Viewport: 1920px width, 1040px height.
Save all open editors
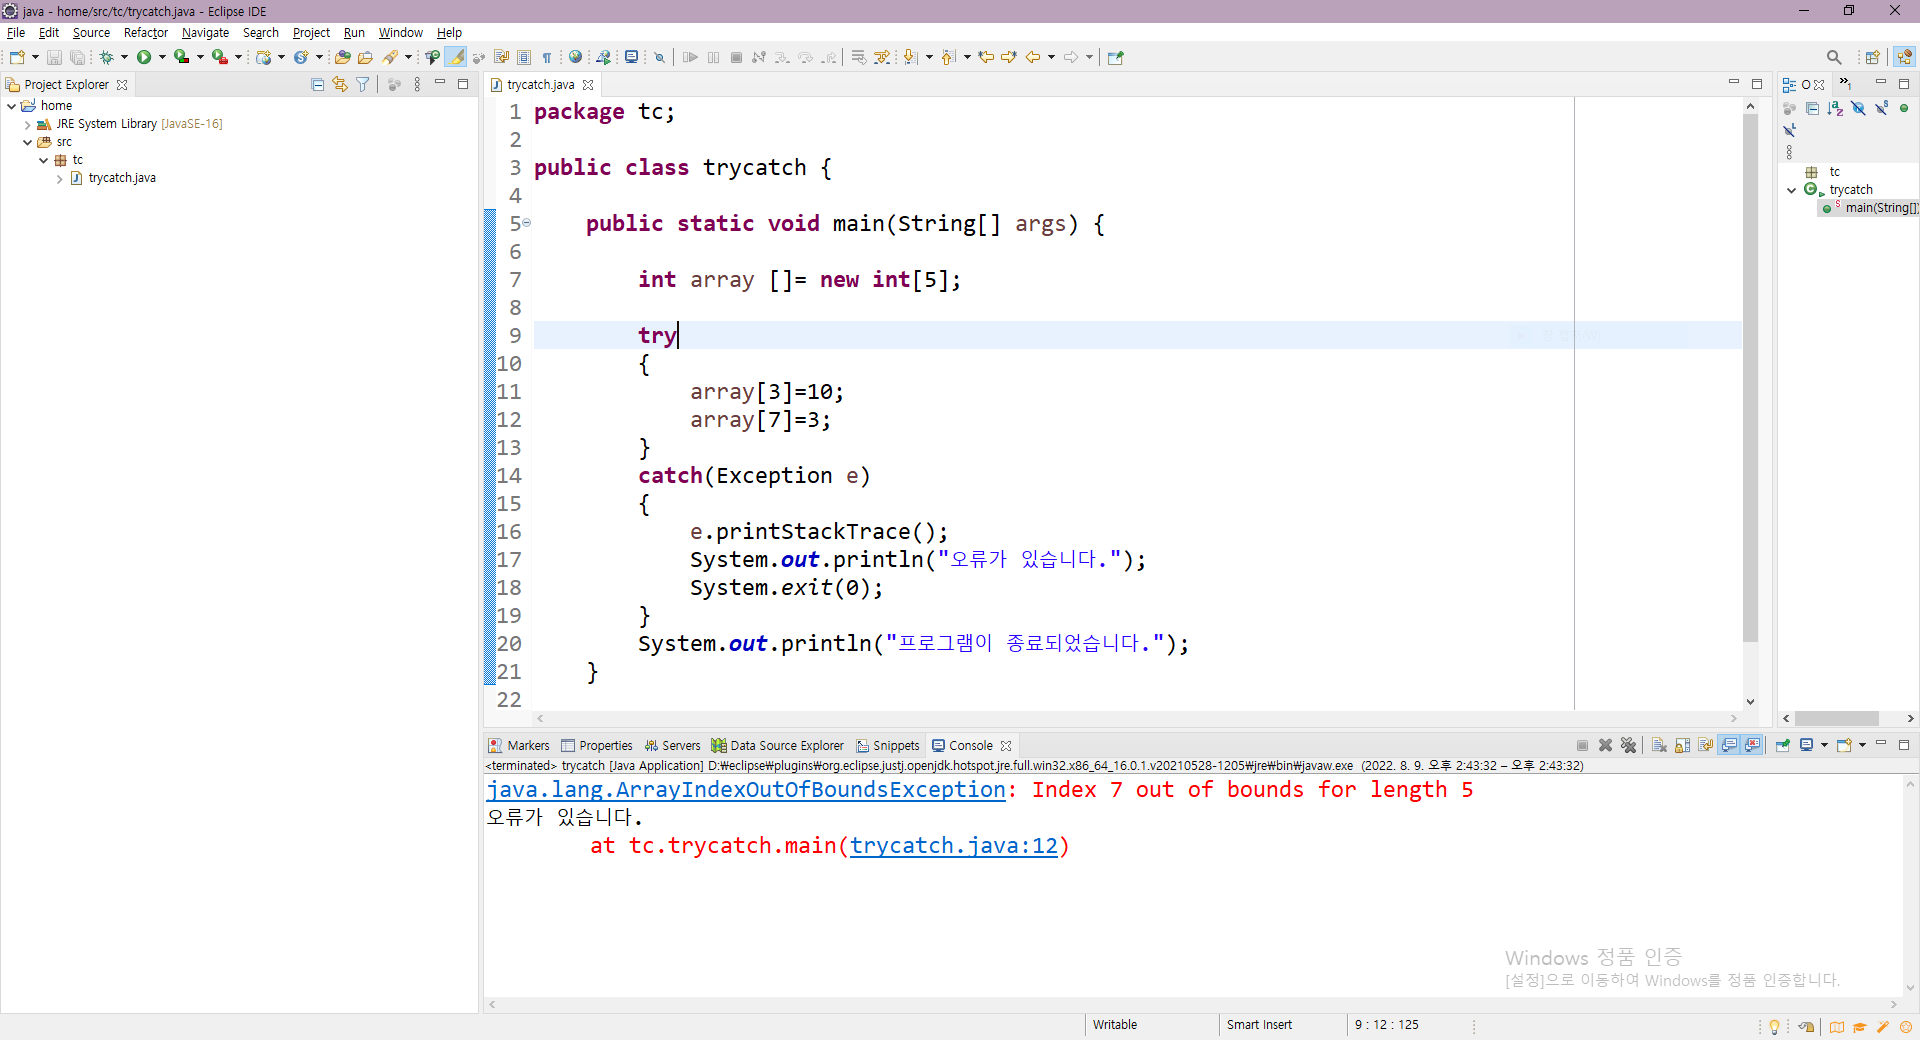[78, 57]
